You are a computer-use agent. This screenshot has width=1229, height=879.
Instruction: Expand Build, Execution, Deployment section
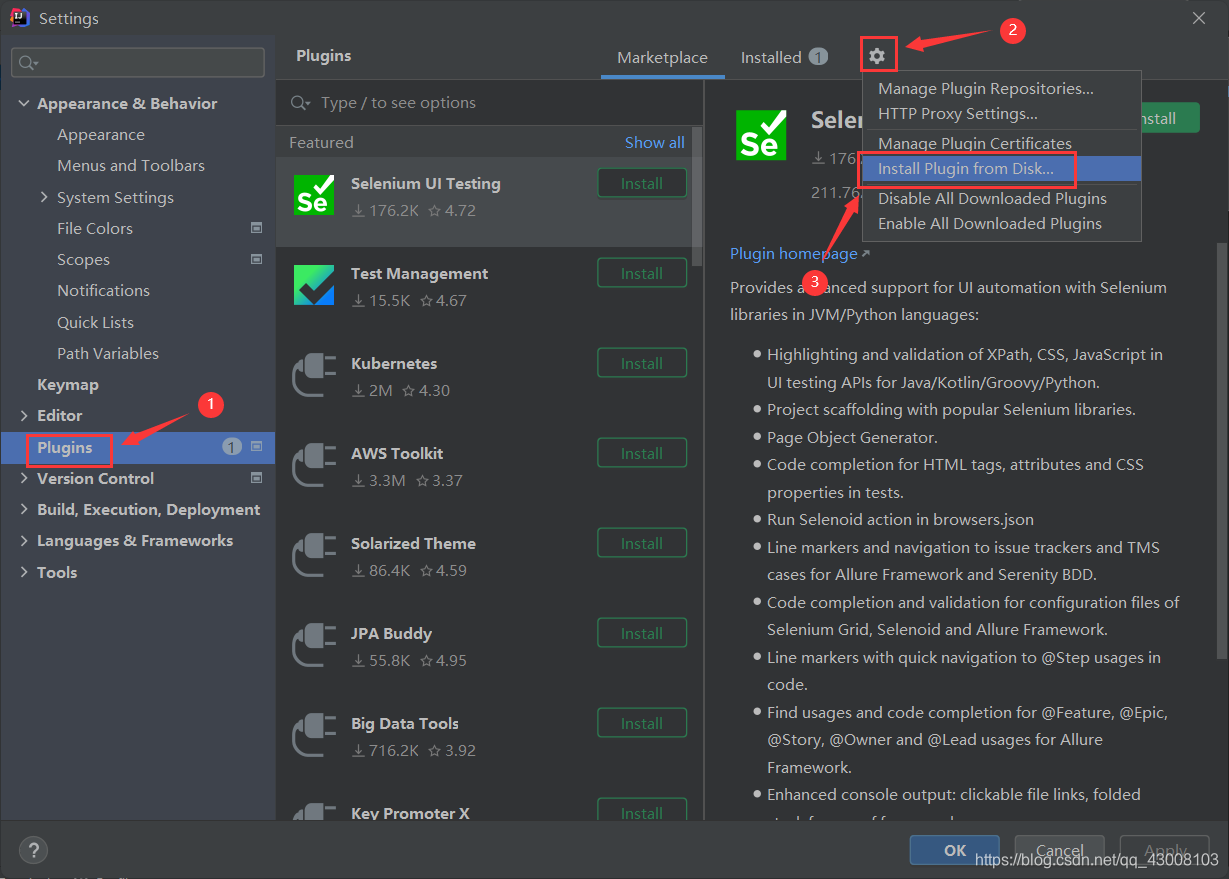(24, 509)
